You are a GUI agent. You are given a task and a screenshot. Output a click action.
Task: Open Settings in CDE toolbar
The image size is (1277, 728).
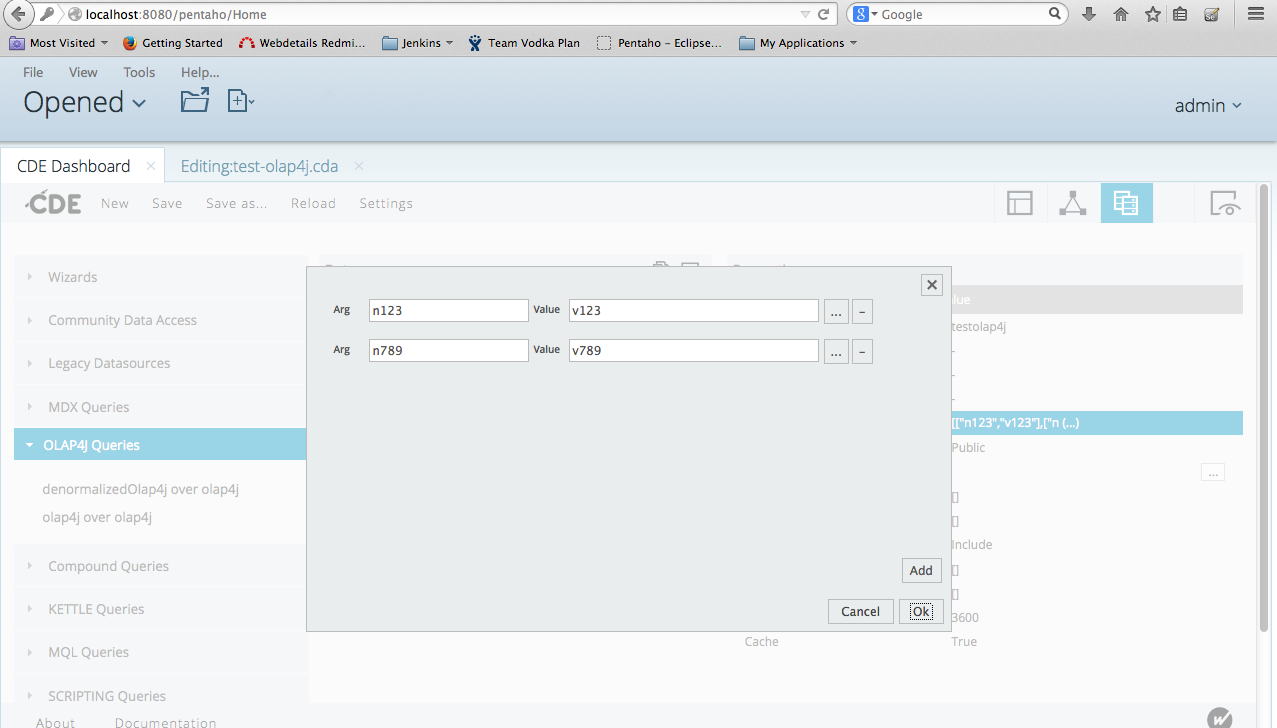[x=386, y=203]
